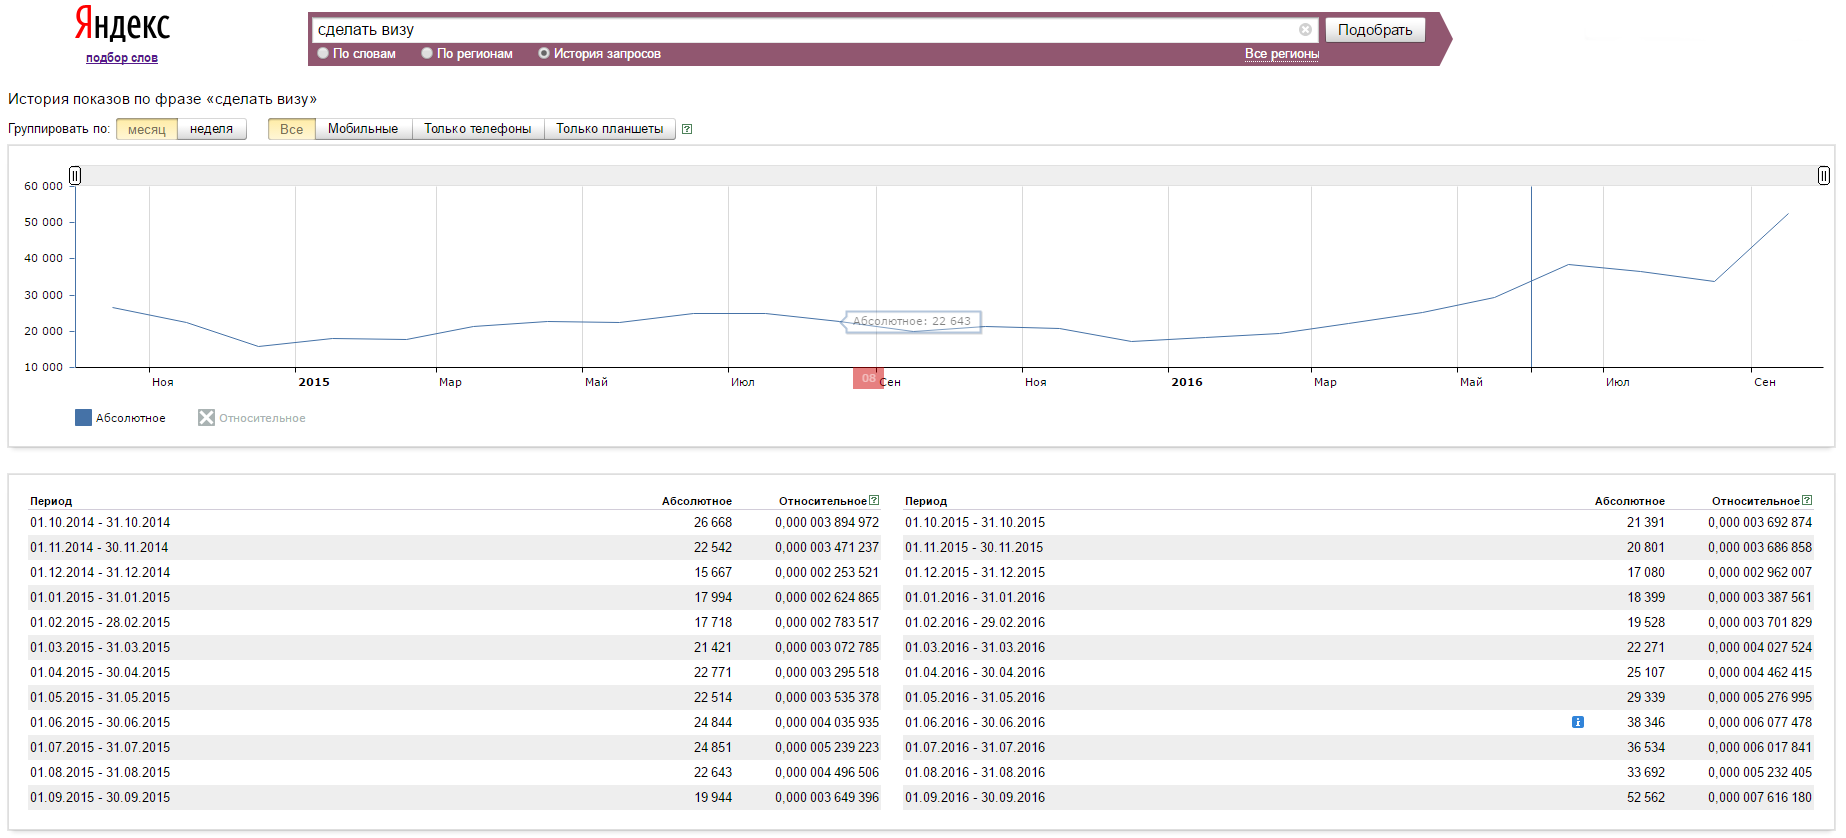Toggle Относительное series legend box
1846x838 pixels.
206,418
